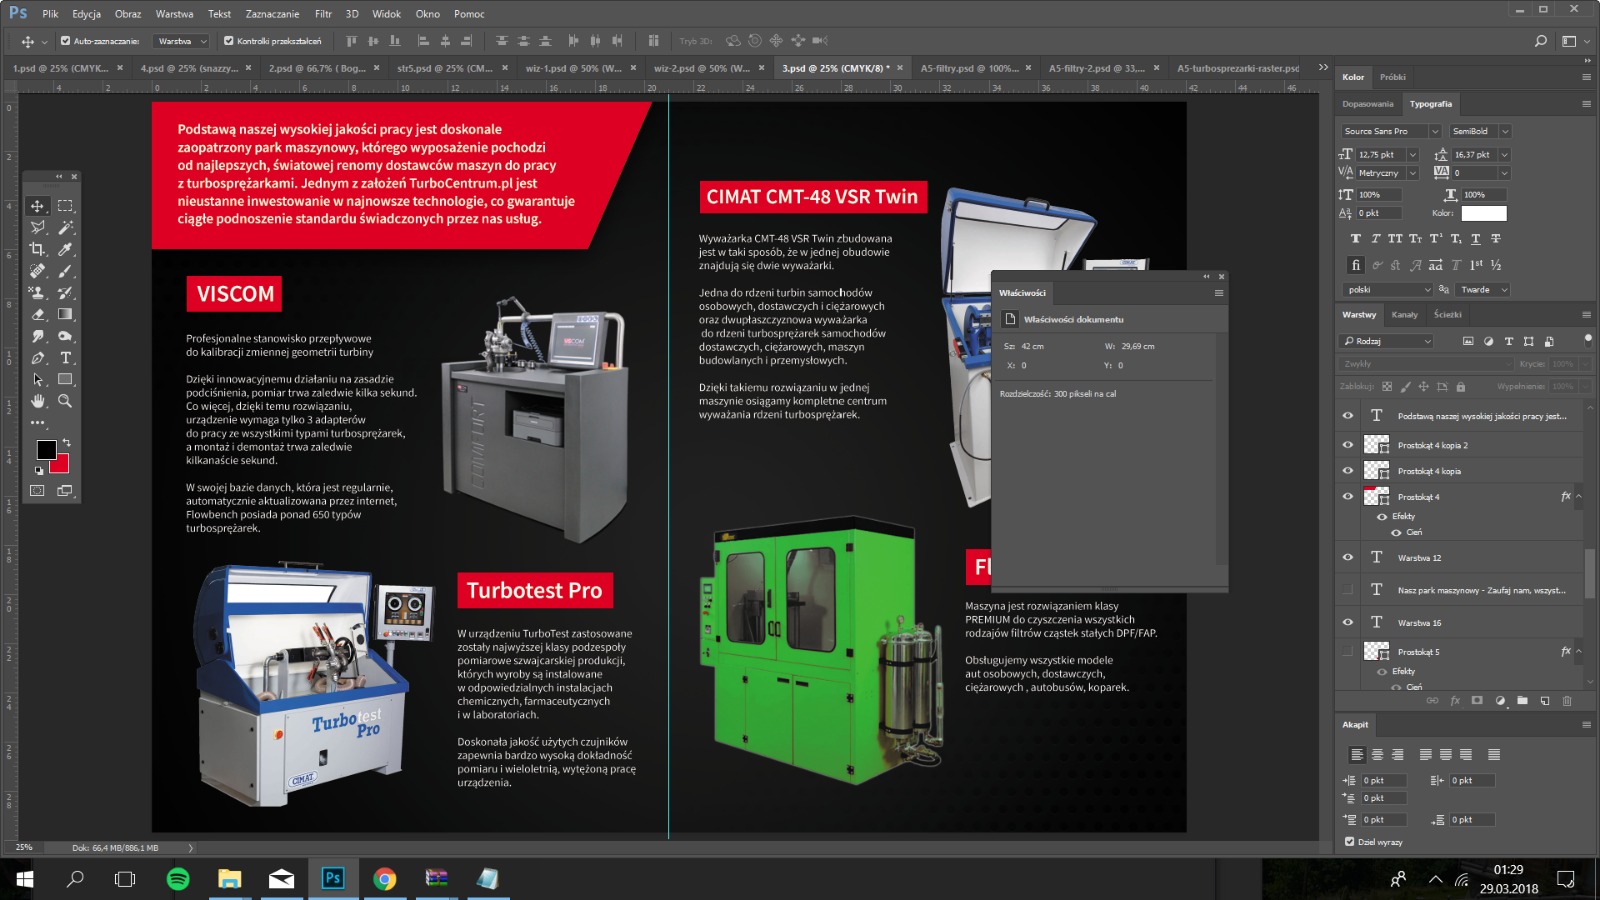Open the Filtr menu
The width and height of the screenshot is (1600, 900).
pos(323,14)
